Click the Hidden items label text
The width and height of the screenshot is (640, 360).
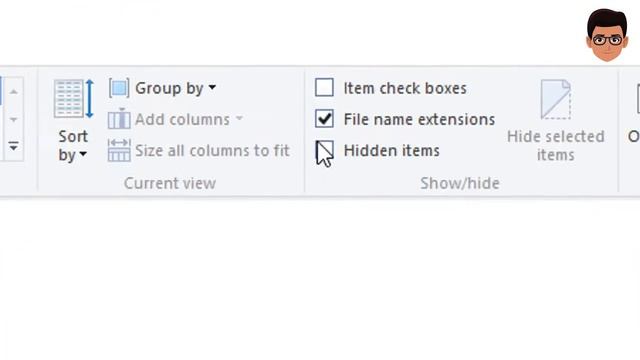click(x=391, y=151)
